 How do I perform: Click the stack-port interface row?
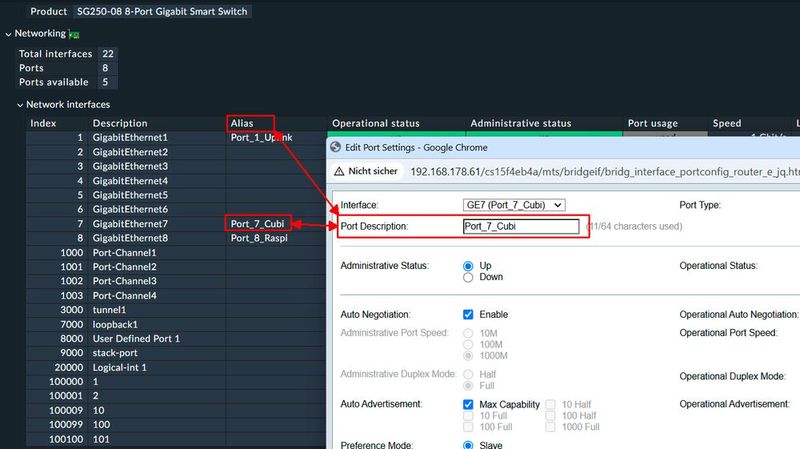176,353
